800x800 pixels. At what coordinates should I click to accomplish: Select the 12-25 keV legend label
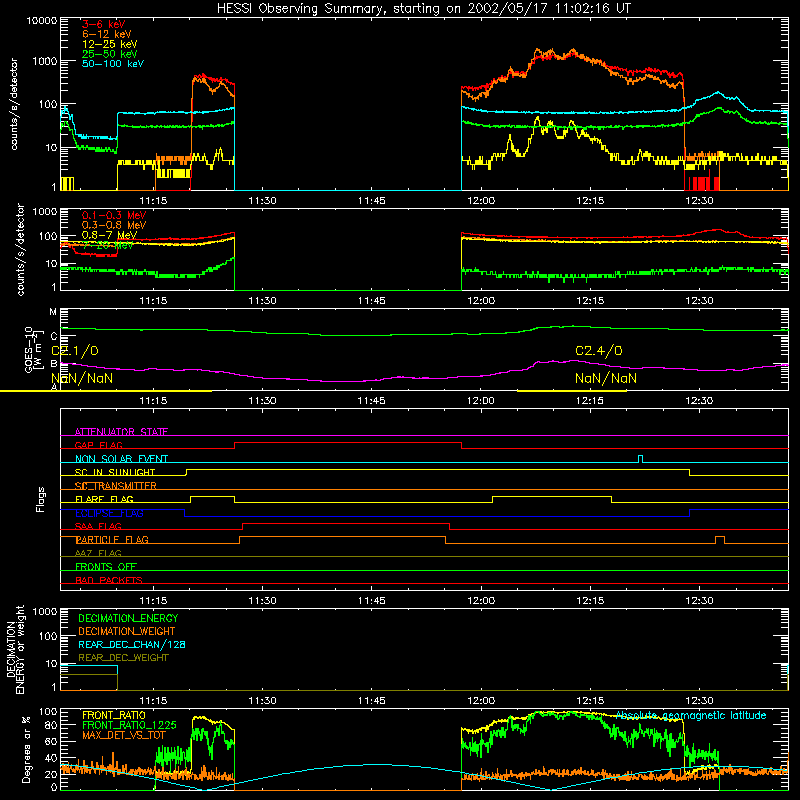point(109,44)
